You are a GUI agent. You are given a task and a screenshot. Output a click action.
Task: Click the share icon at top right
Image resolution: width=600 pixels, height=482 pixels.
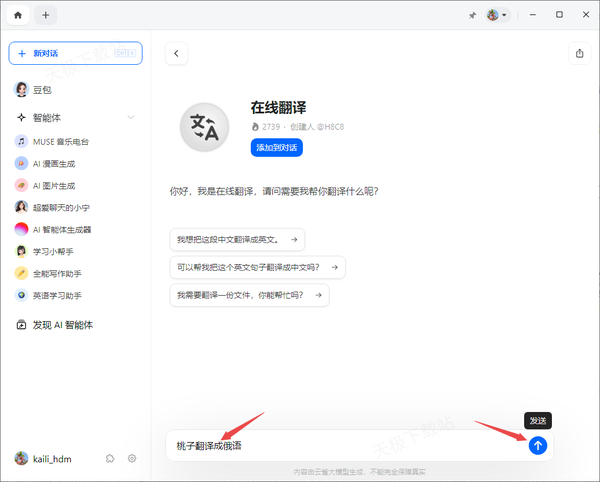click(579, 54)
